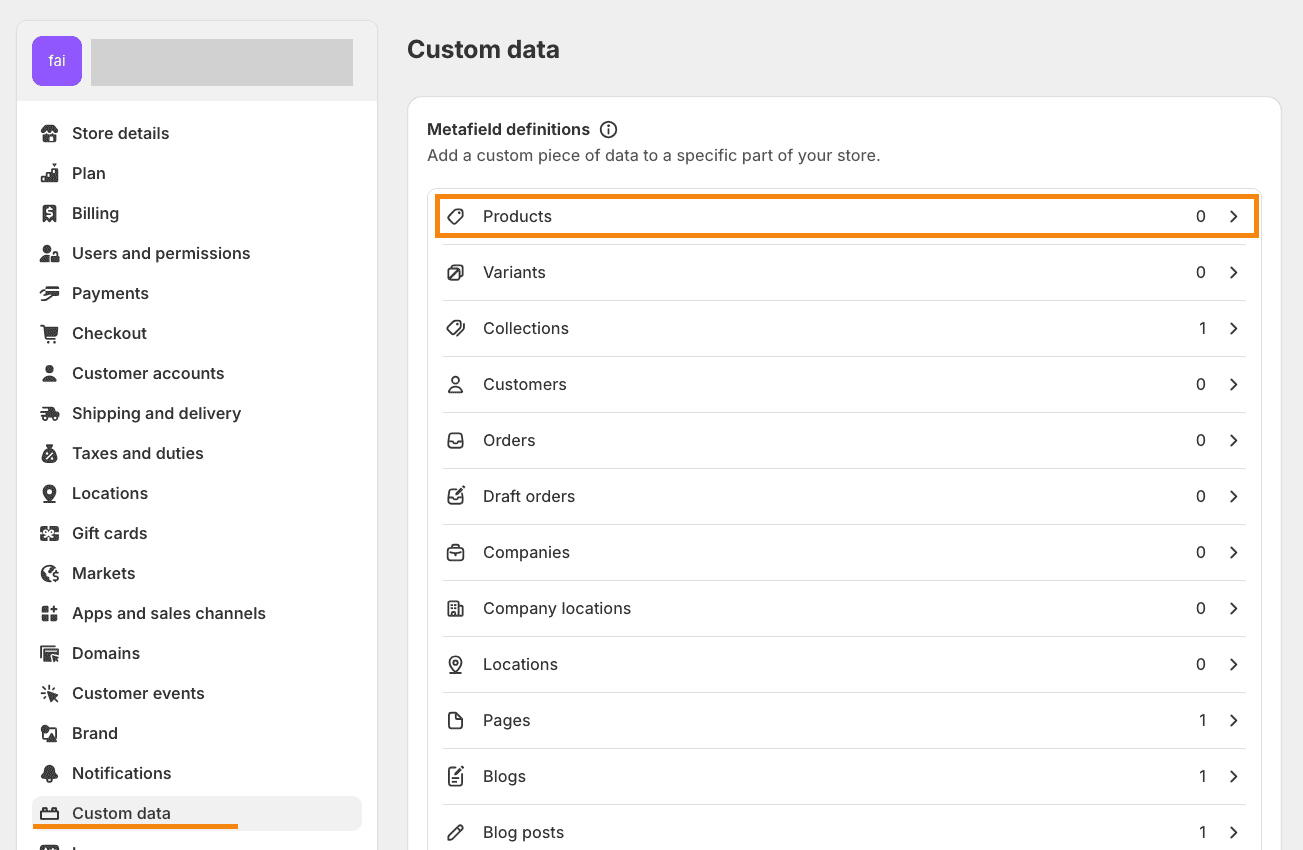Screen dimensions: 1303x850
Task: Click the Notifications bell icon
Action: pos(49,773)
